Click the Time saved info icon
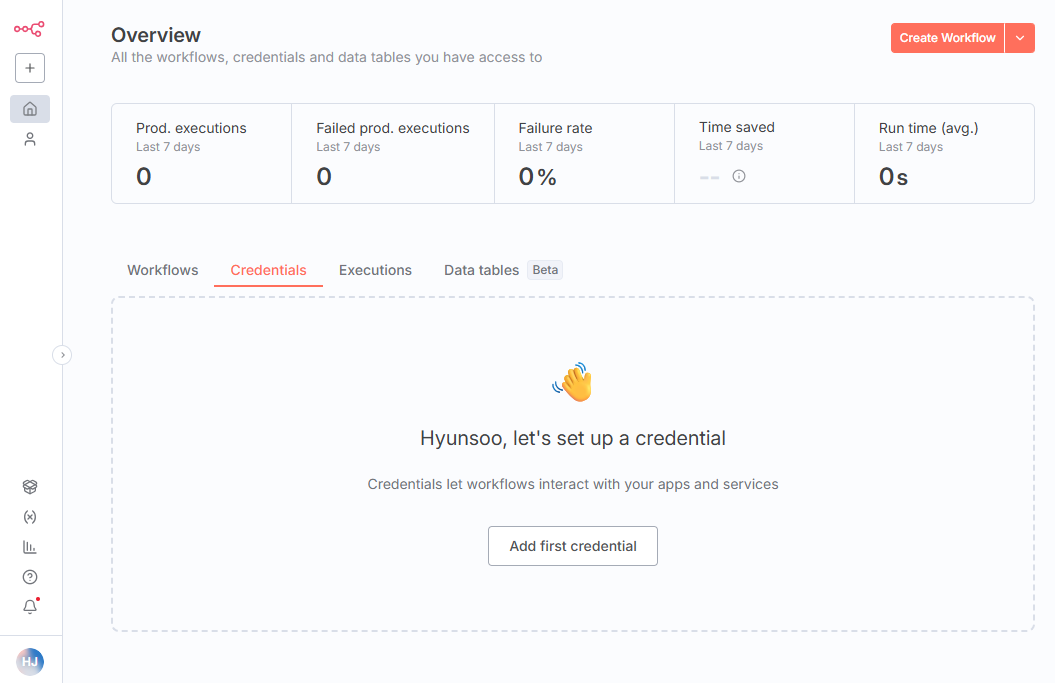 click(739, 176)
